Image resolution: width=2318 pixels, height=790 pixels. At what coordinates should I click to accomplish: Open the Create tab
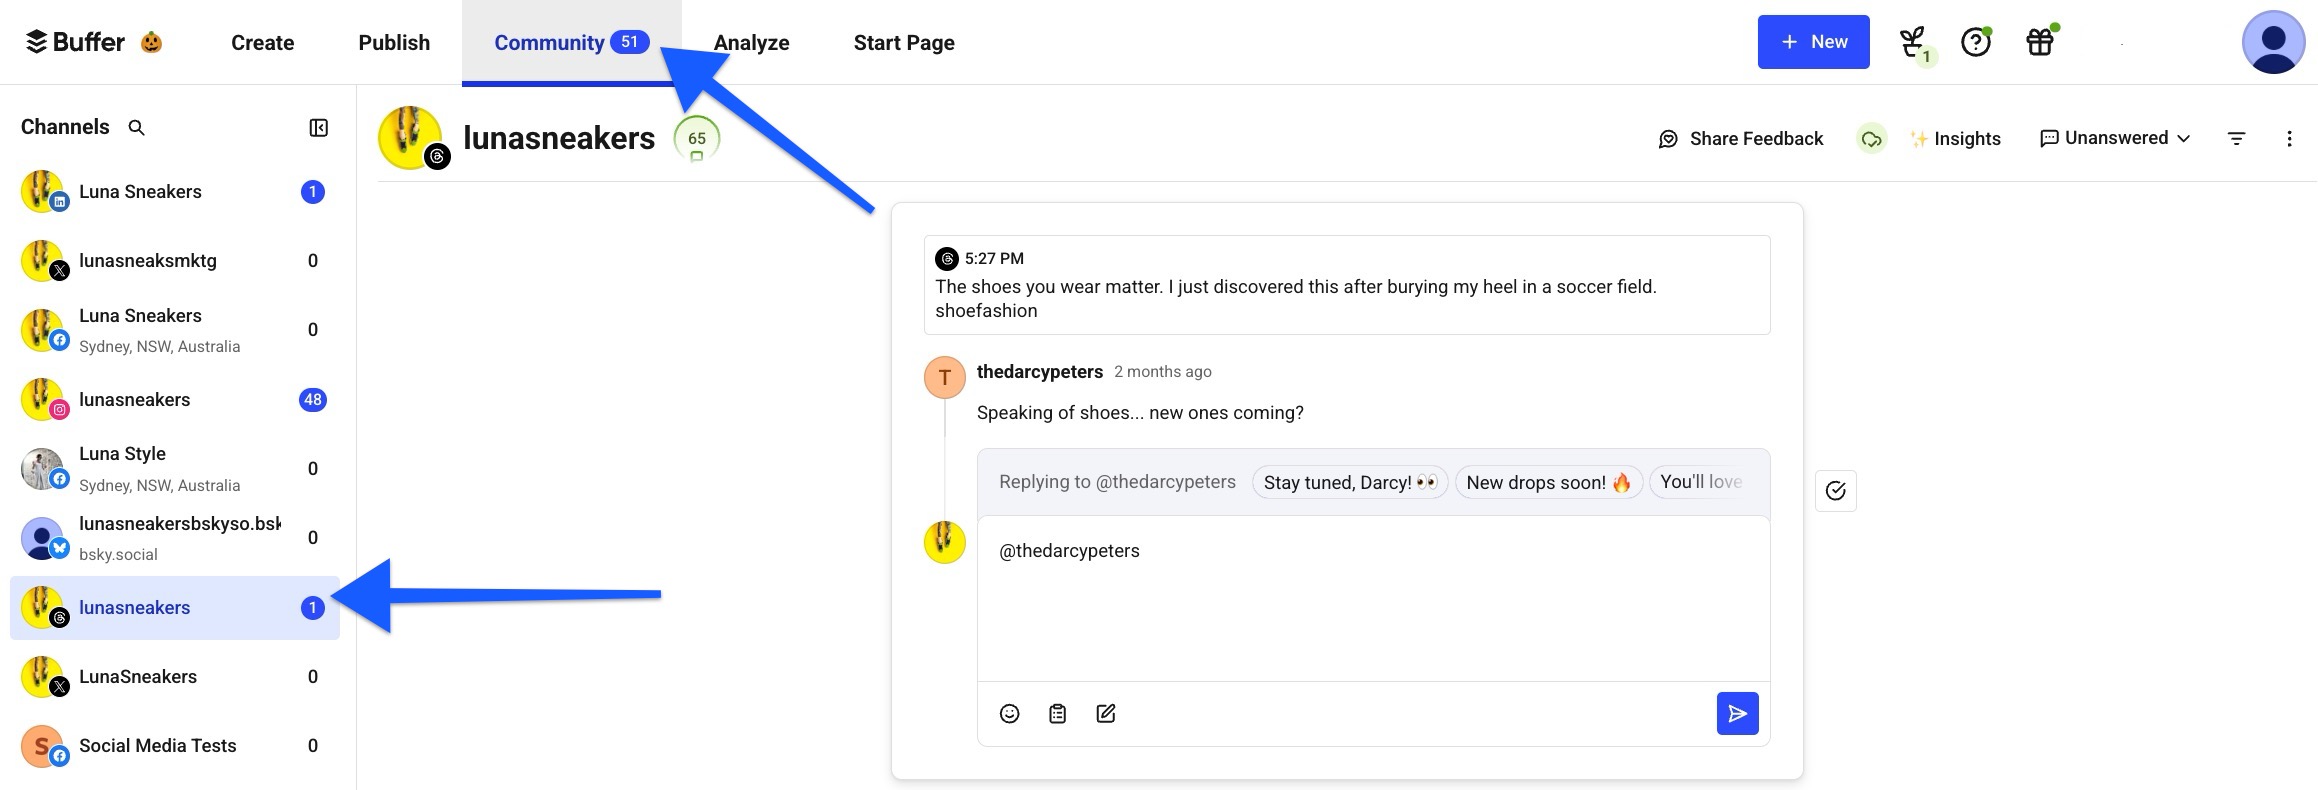point(262,42)
